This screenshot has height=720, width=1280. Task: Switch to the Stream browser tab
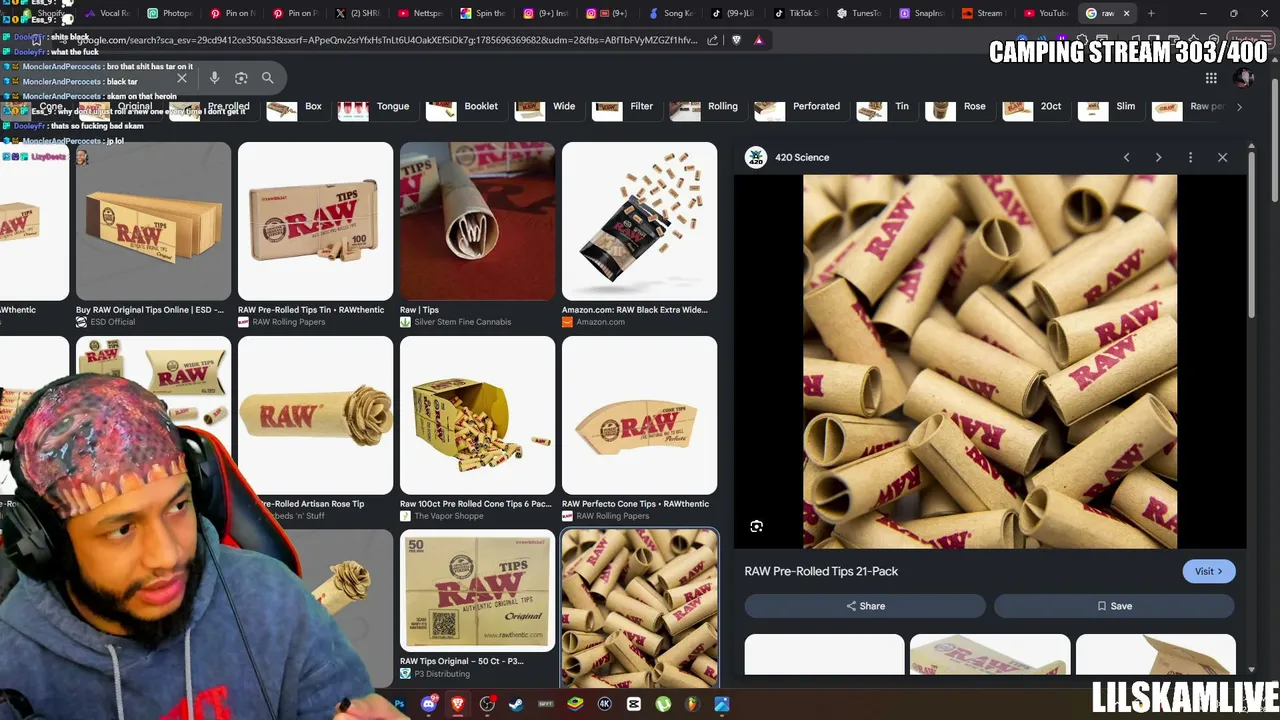coord(983,13)
